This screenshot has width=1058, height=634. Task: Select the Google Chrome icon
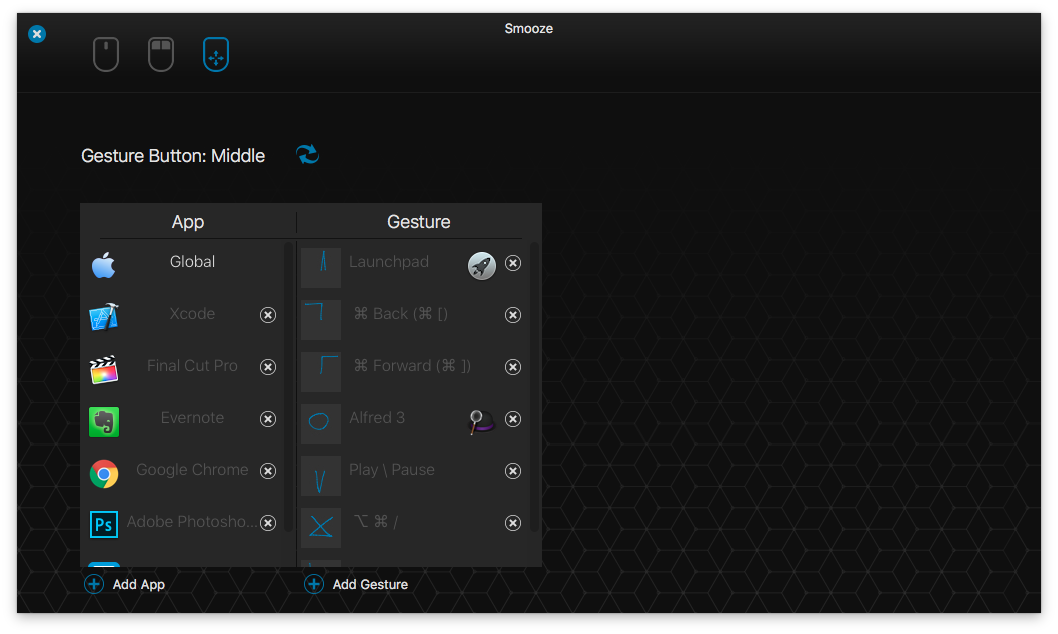pos(104,474)
